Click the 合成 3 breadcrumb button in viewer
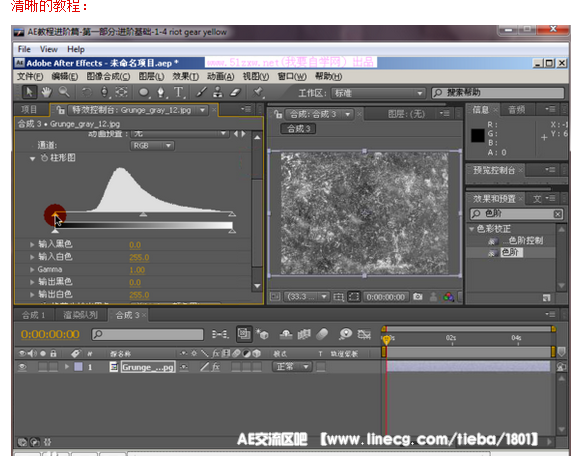Image resolution: width=573 pixels, height=456 pixels. tap(298, 129)
